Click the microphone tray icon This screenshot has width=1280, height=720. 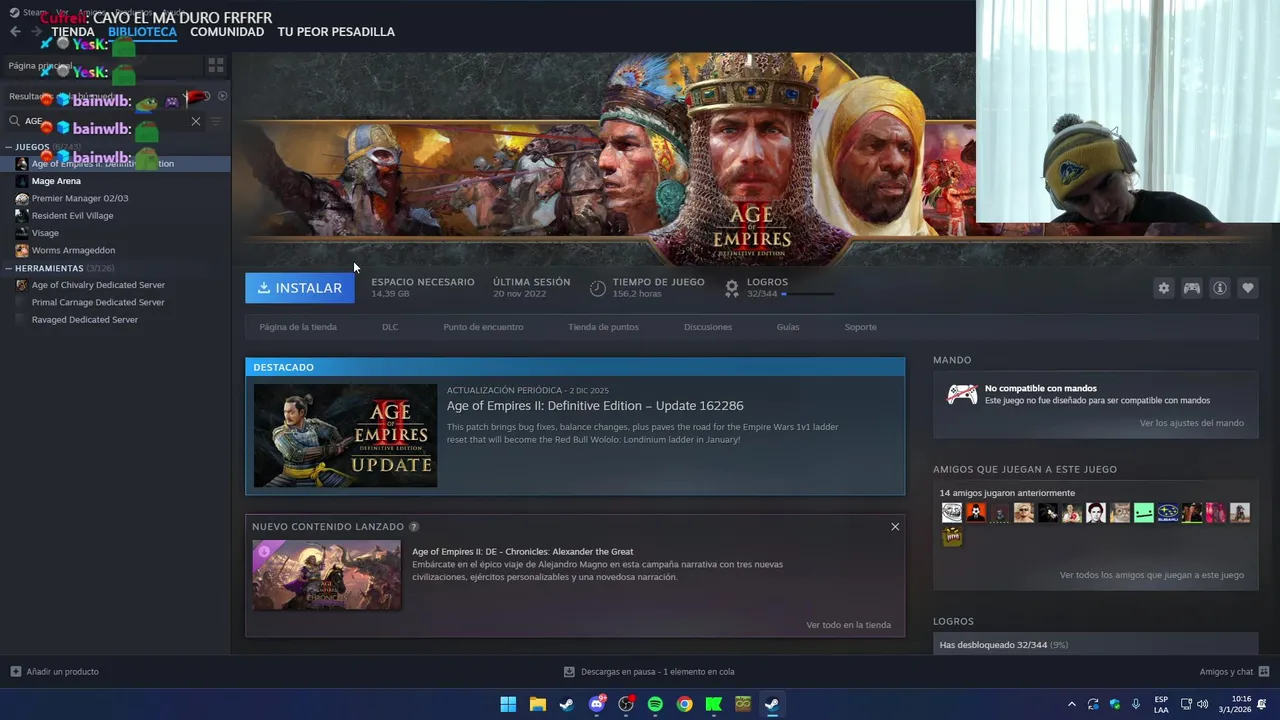click(x=1136, y=704)
